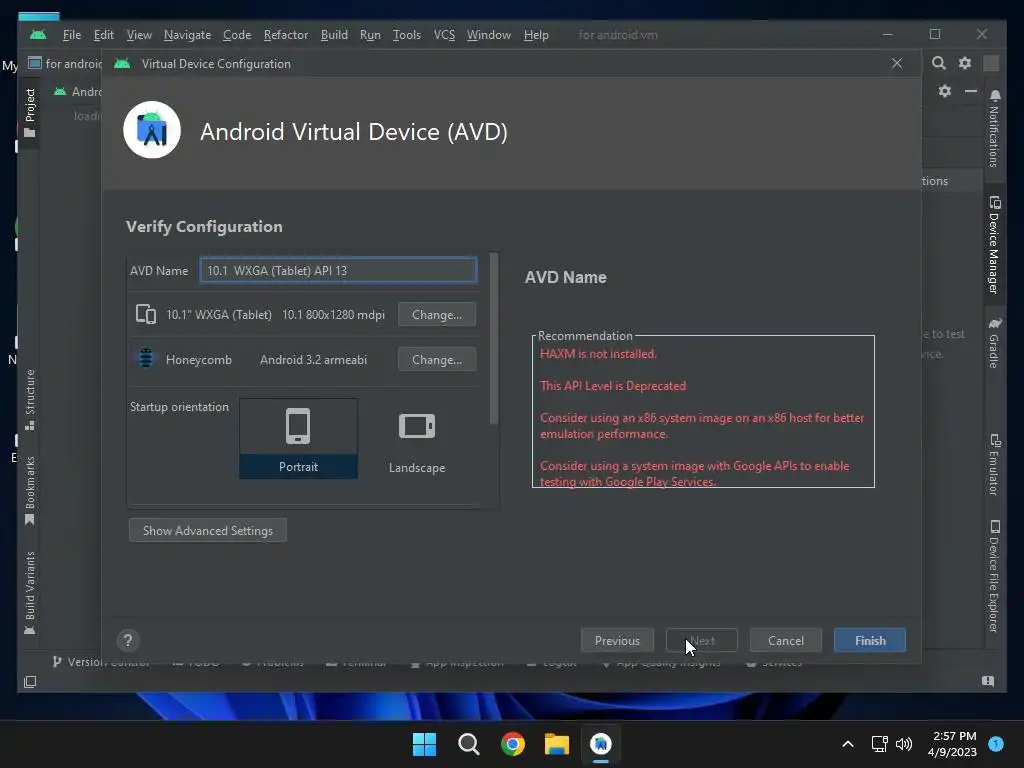Click the Android Studio logo in menu bar
This screenshot has height=768, width=1024.
coord(38,35)
